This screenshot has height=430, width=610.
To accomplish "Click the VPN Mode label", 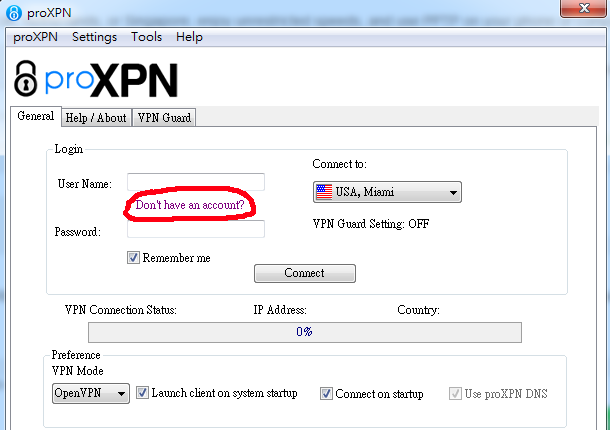I will [77, 370].
